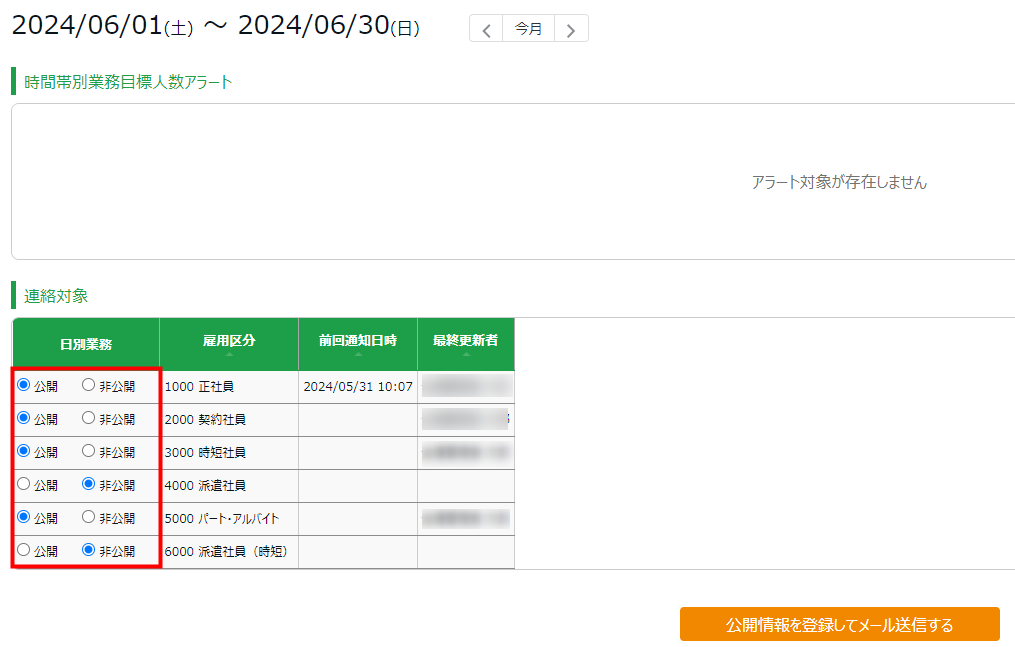Click 公開情報を登録してメール送信する button
The image size is (1015, 647).
[x=839, y=625]
